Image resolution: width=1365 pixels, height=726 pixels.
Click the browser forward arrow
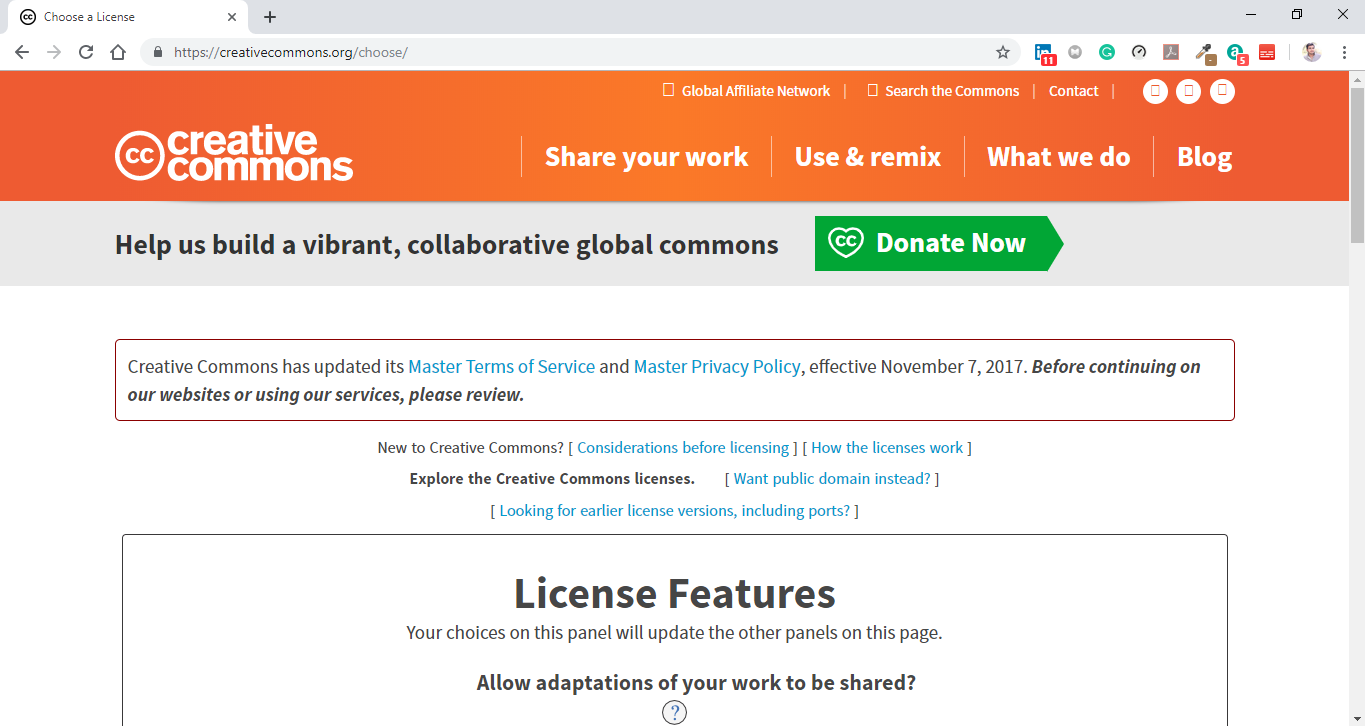(54, 52)
